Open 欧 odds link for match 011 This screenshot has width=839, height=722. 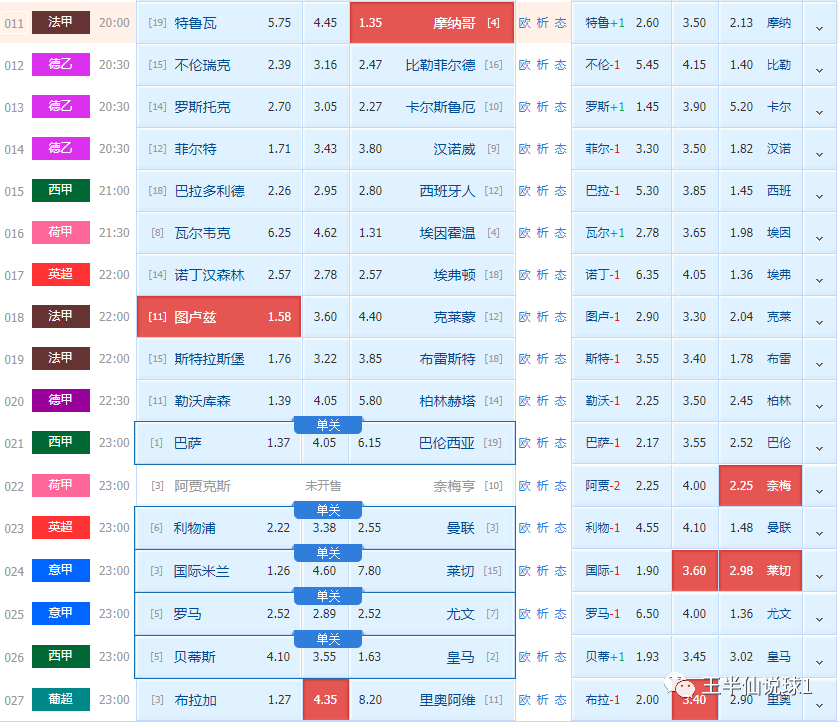click(524, 22)
